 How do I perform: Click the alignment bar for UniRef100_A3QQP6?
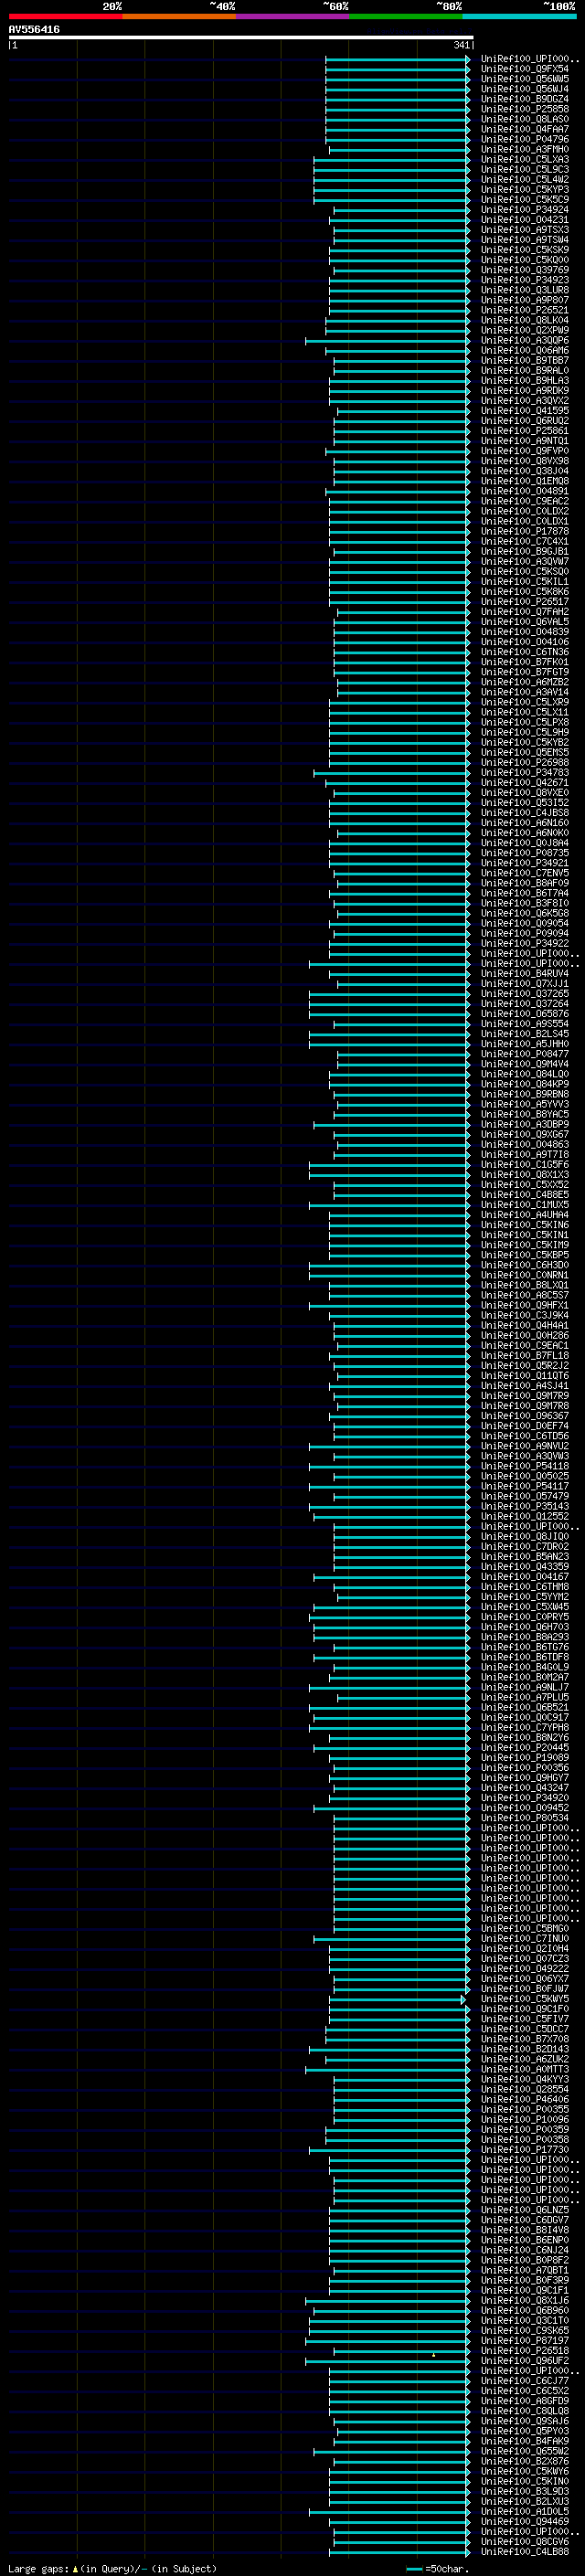pos(387,341)
